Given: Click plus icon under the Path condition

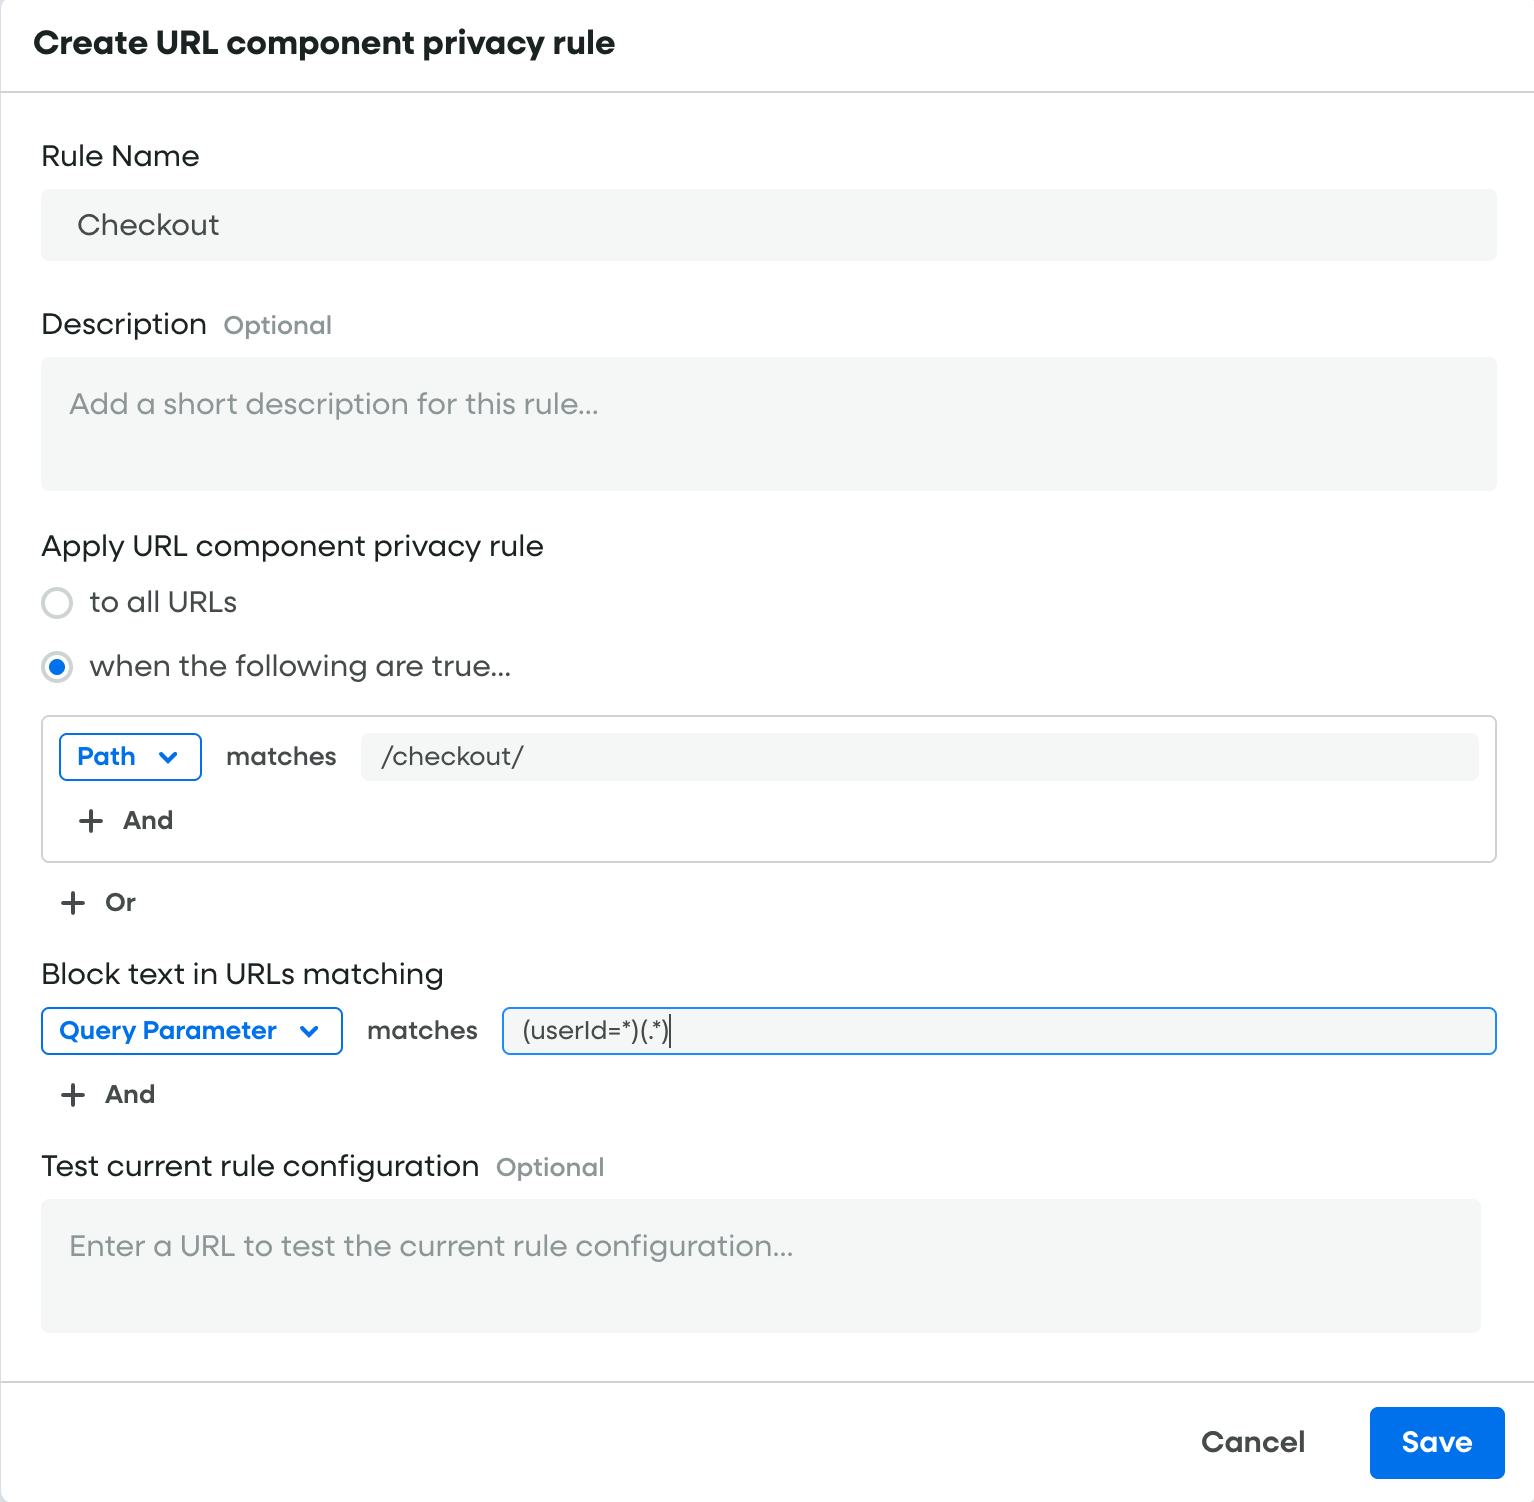Looking at the screenshot, I should (91, 821).
